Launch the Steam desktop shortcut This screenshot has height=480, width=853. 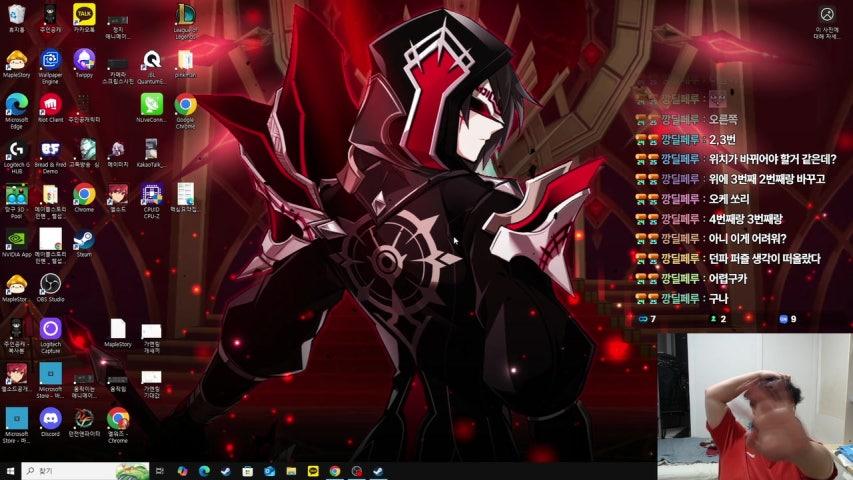84,243
